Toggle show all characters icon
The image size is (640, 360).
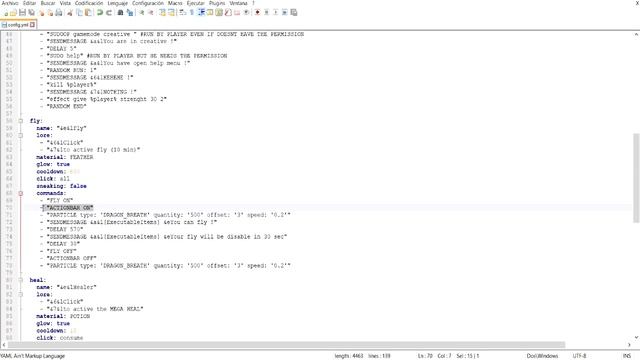(191, 13)
